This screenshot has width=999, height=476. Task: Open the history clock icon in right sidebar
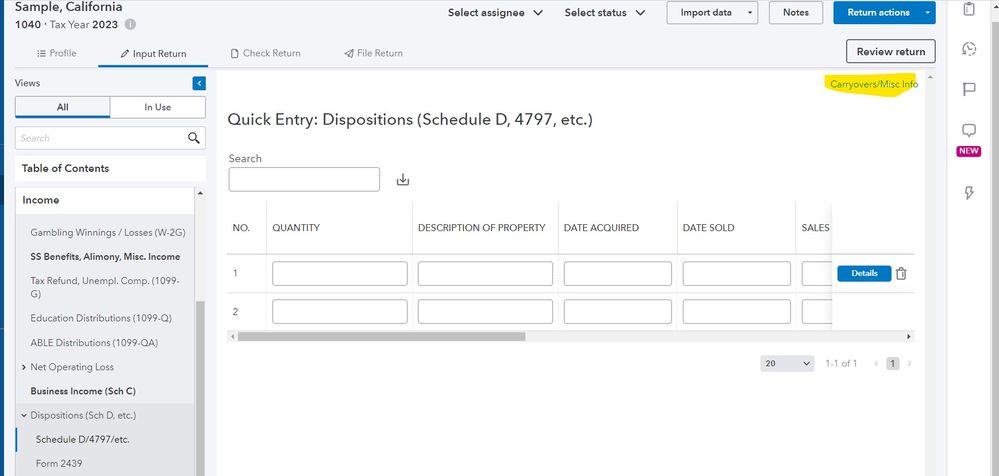coord(968,49)
